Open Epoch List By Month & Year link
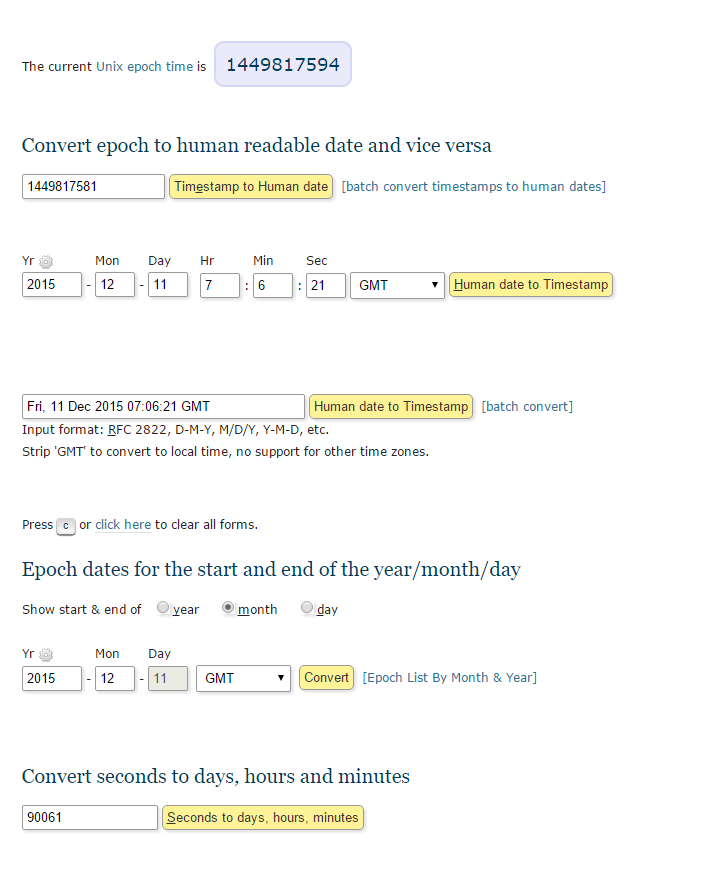 (449, 678)
